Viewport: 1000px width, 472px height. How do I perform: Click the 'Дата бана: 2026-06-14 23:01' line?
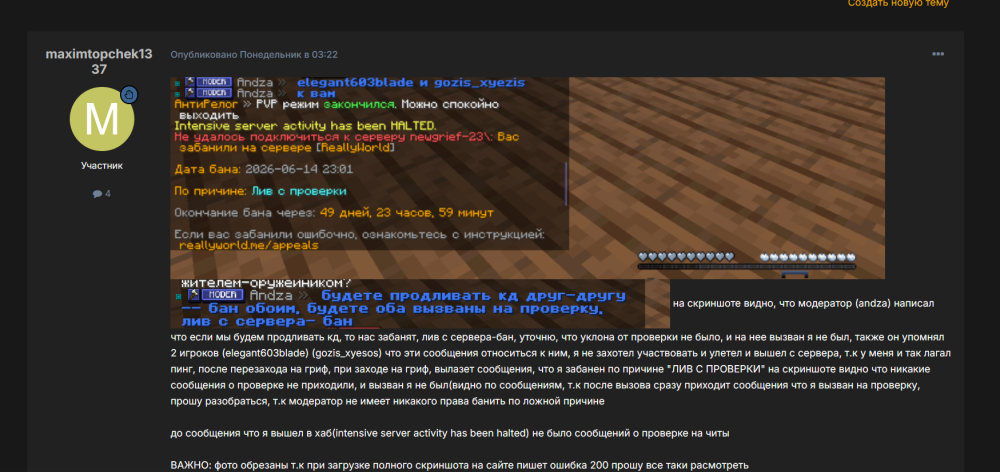coord(263,170)
